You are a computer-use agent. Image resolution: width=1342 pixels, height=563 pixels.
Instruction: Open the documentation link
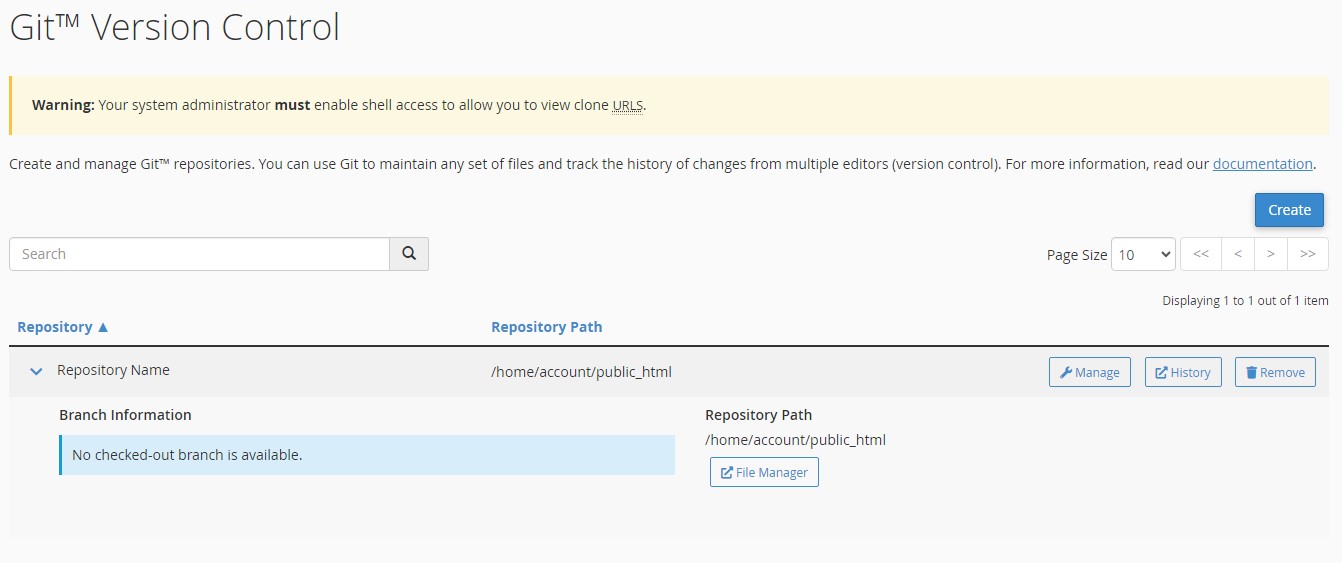pyautogui.click(x=1262, y=164)
